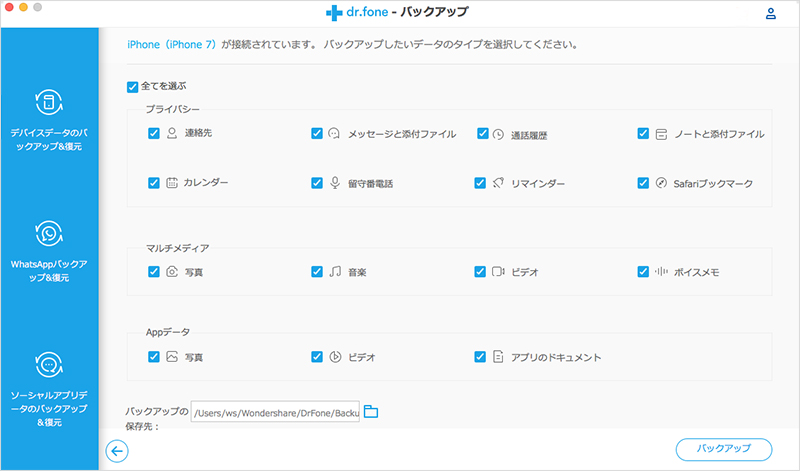Uncheck the voice memo (ボイスメモ) checkbox
800x471 pixels.
pos(643,271)
